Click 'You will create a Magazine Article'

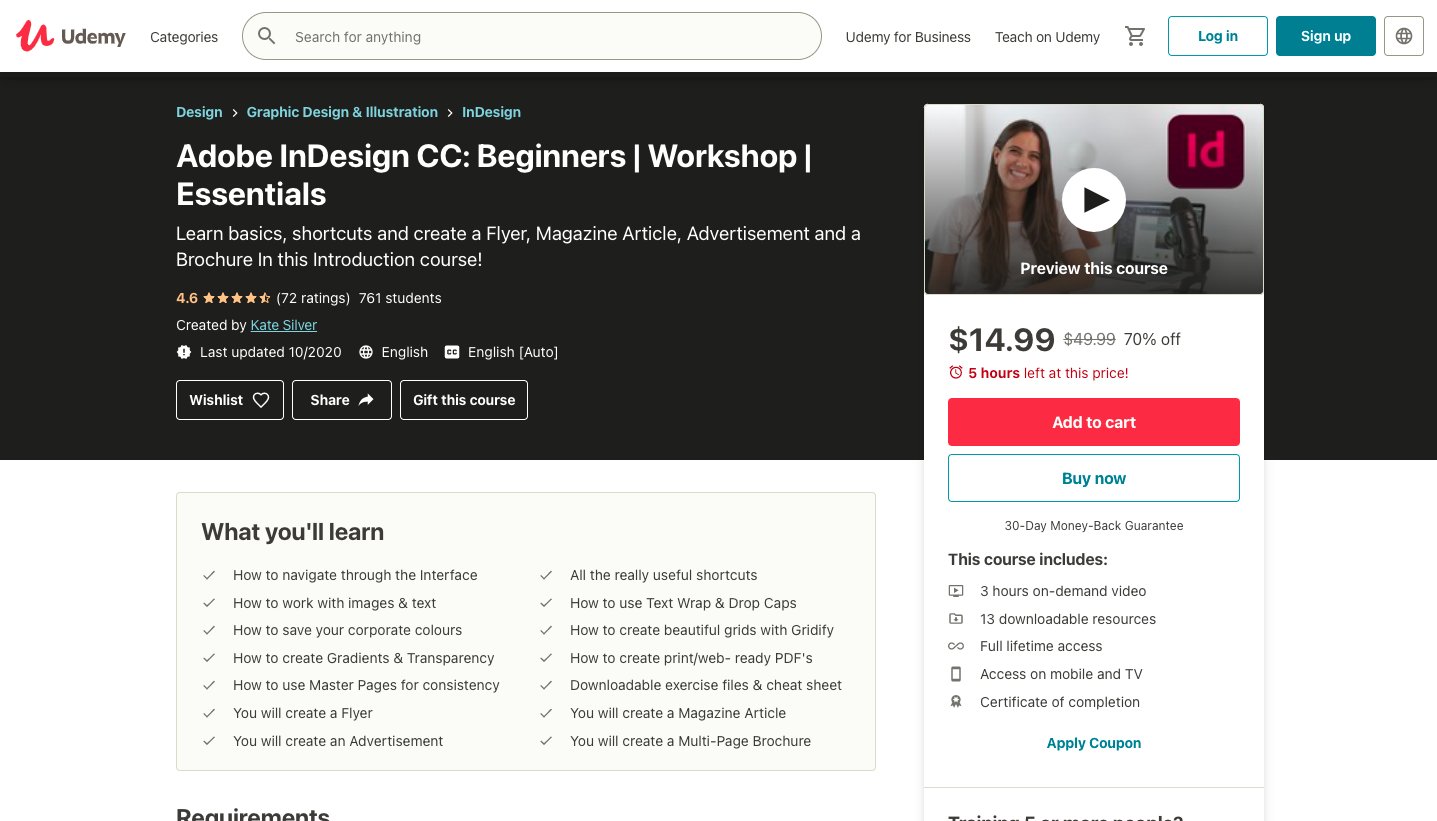click(x=678, y=713)
